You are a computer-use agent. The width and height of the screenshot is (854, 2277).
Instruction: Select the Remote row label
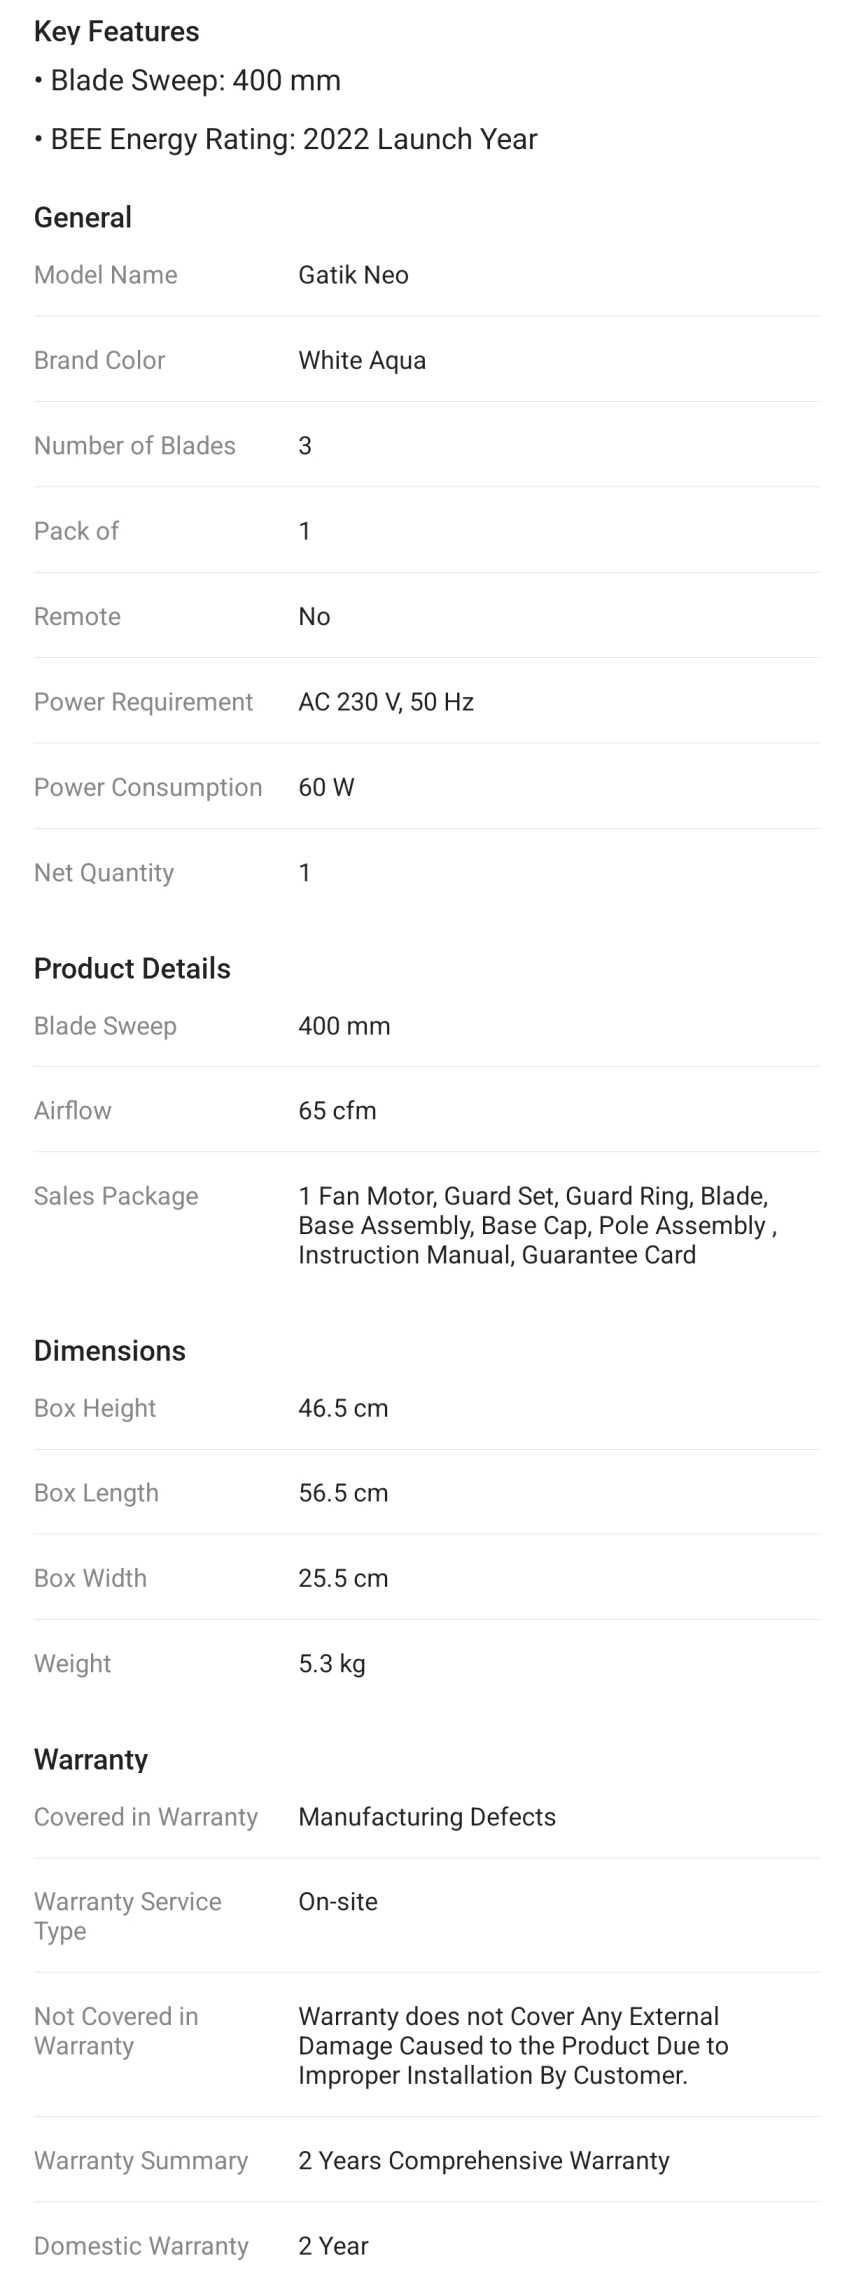77,616
